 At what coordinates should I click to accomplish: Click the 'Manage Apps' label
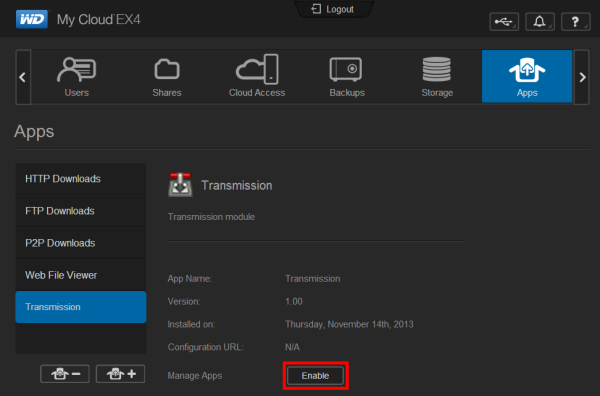[x=195, y=376]
